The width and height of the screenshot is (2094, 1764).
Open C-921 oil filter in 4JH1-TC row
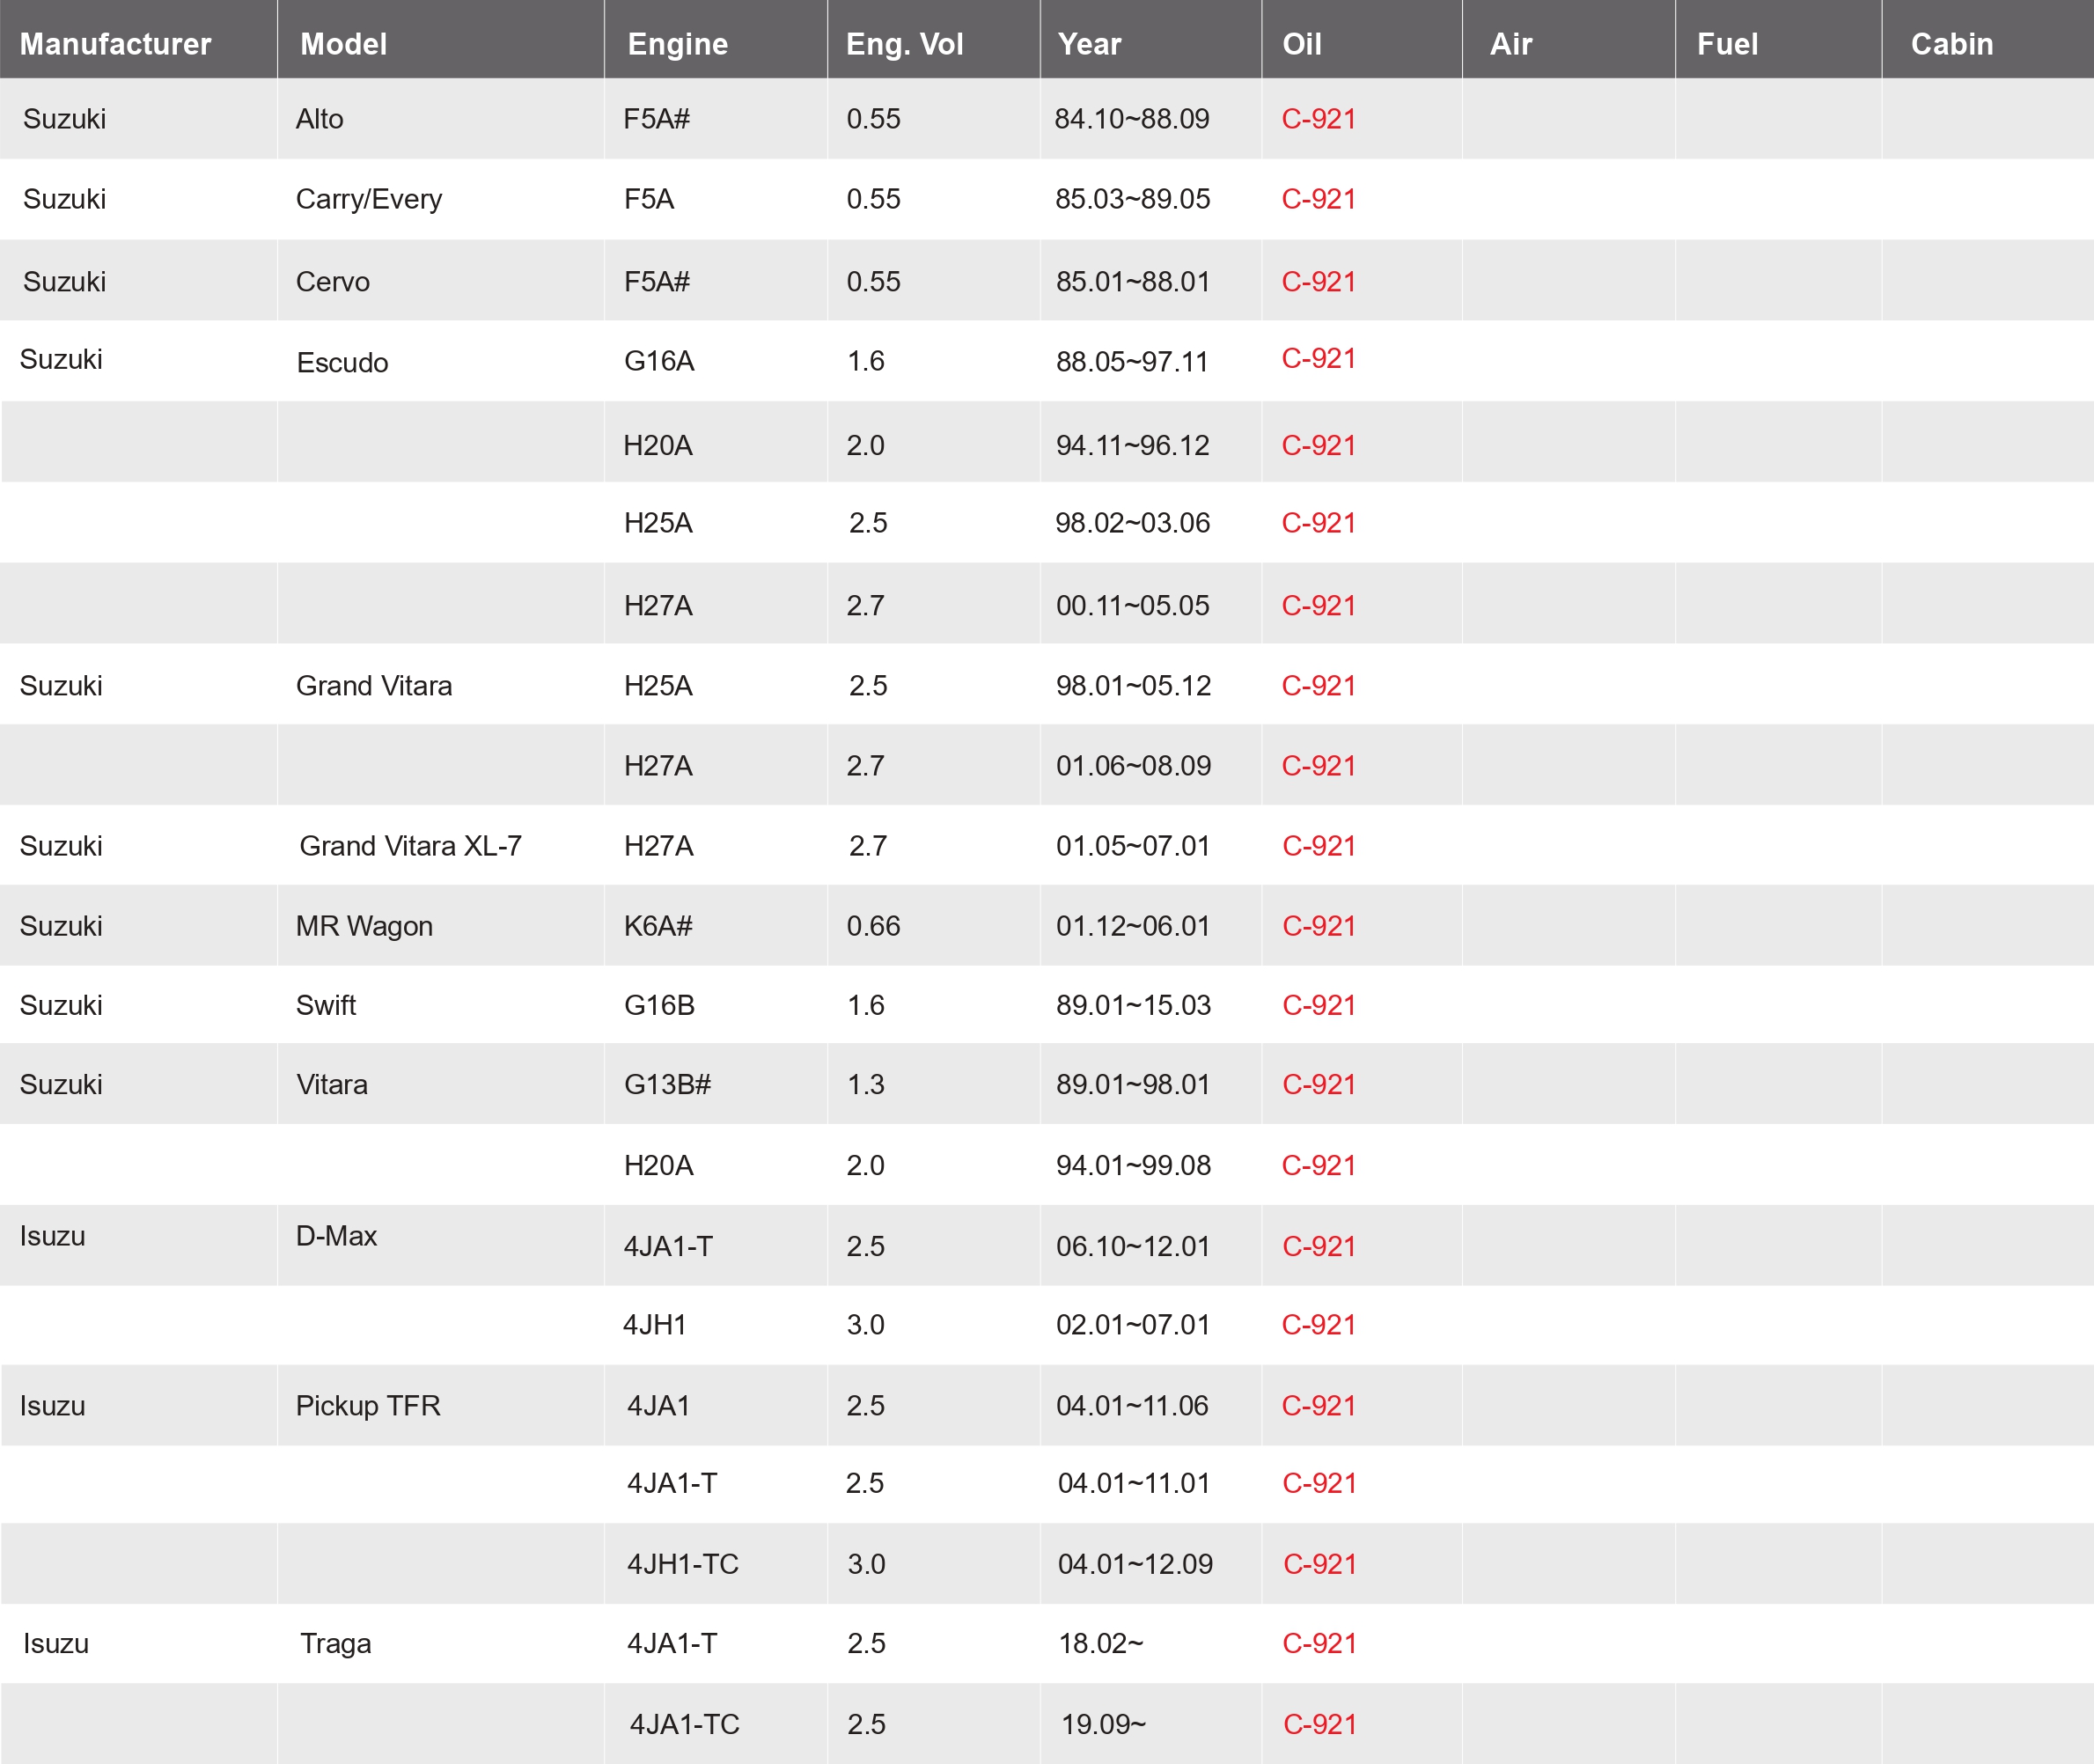[x=1320, y=1564]
